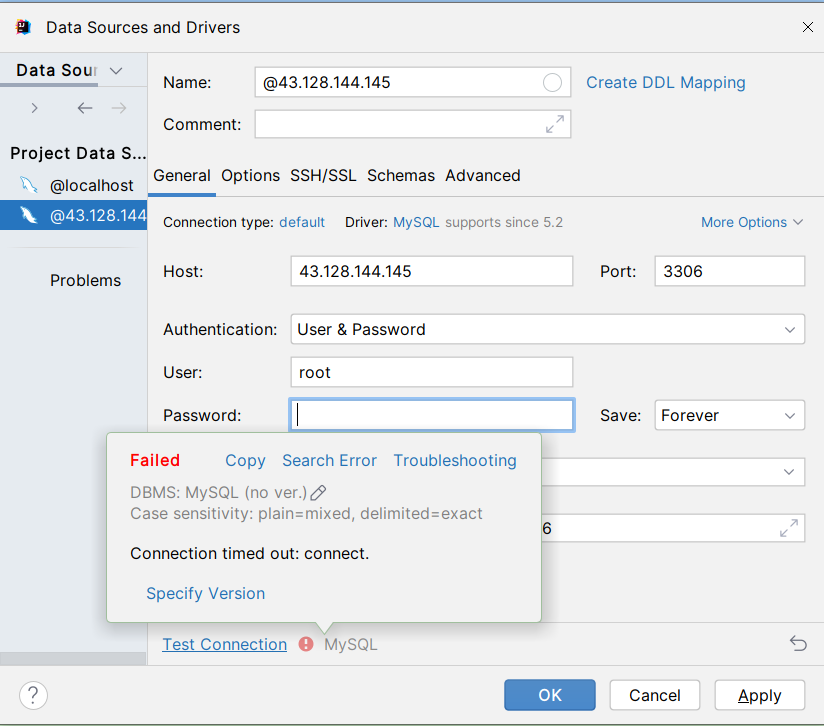Screen dimensions: 824x726
Task: Open Troubleshooting link in popup
Action: (x=455, y=461)
